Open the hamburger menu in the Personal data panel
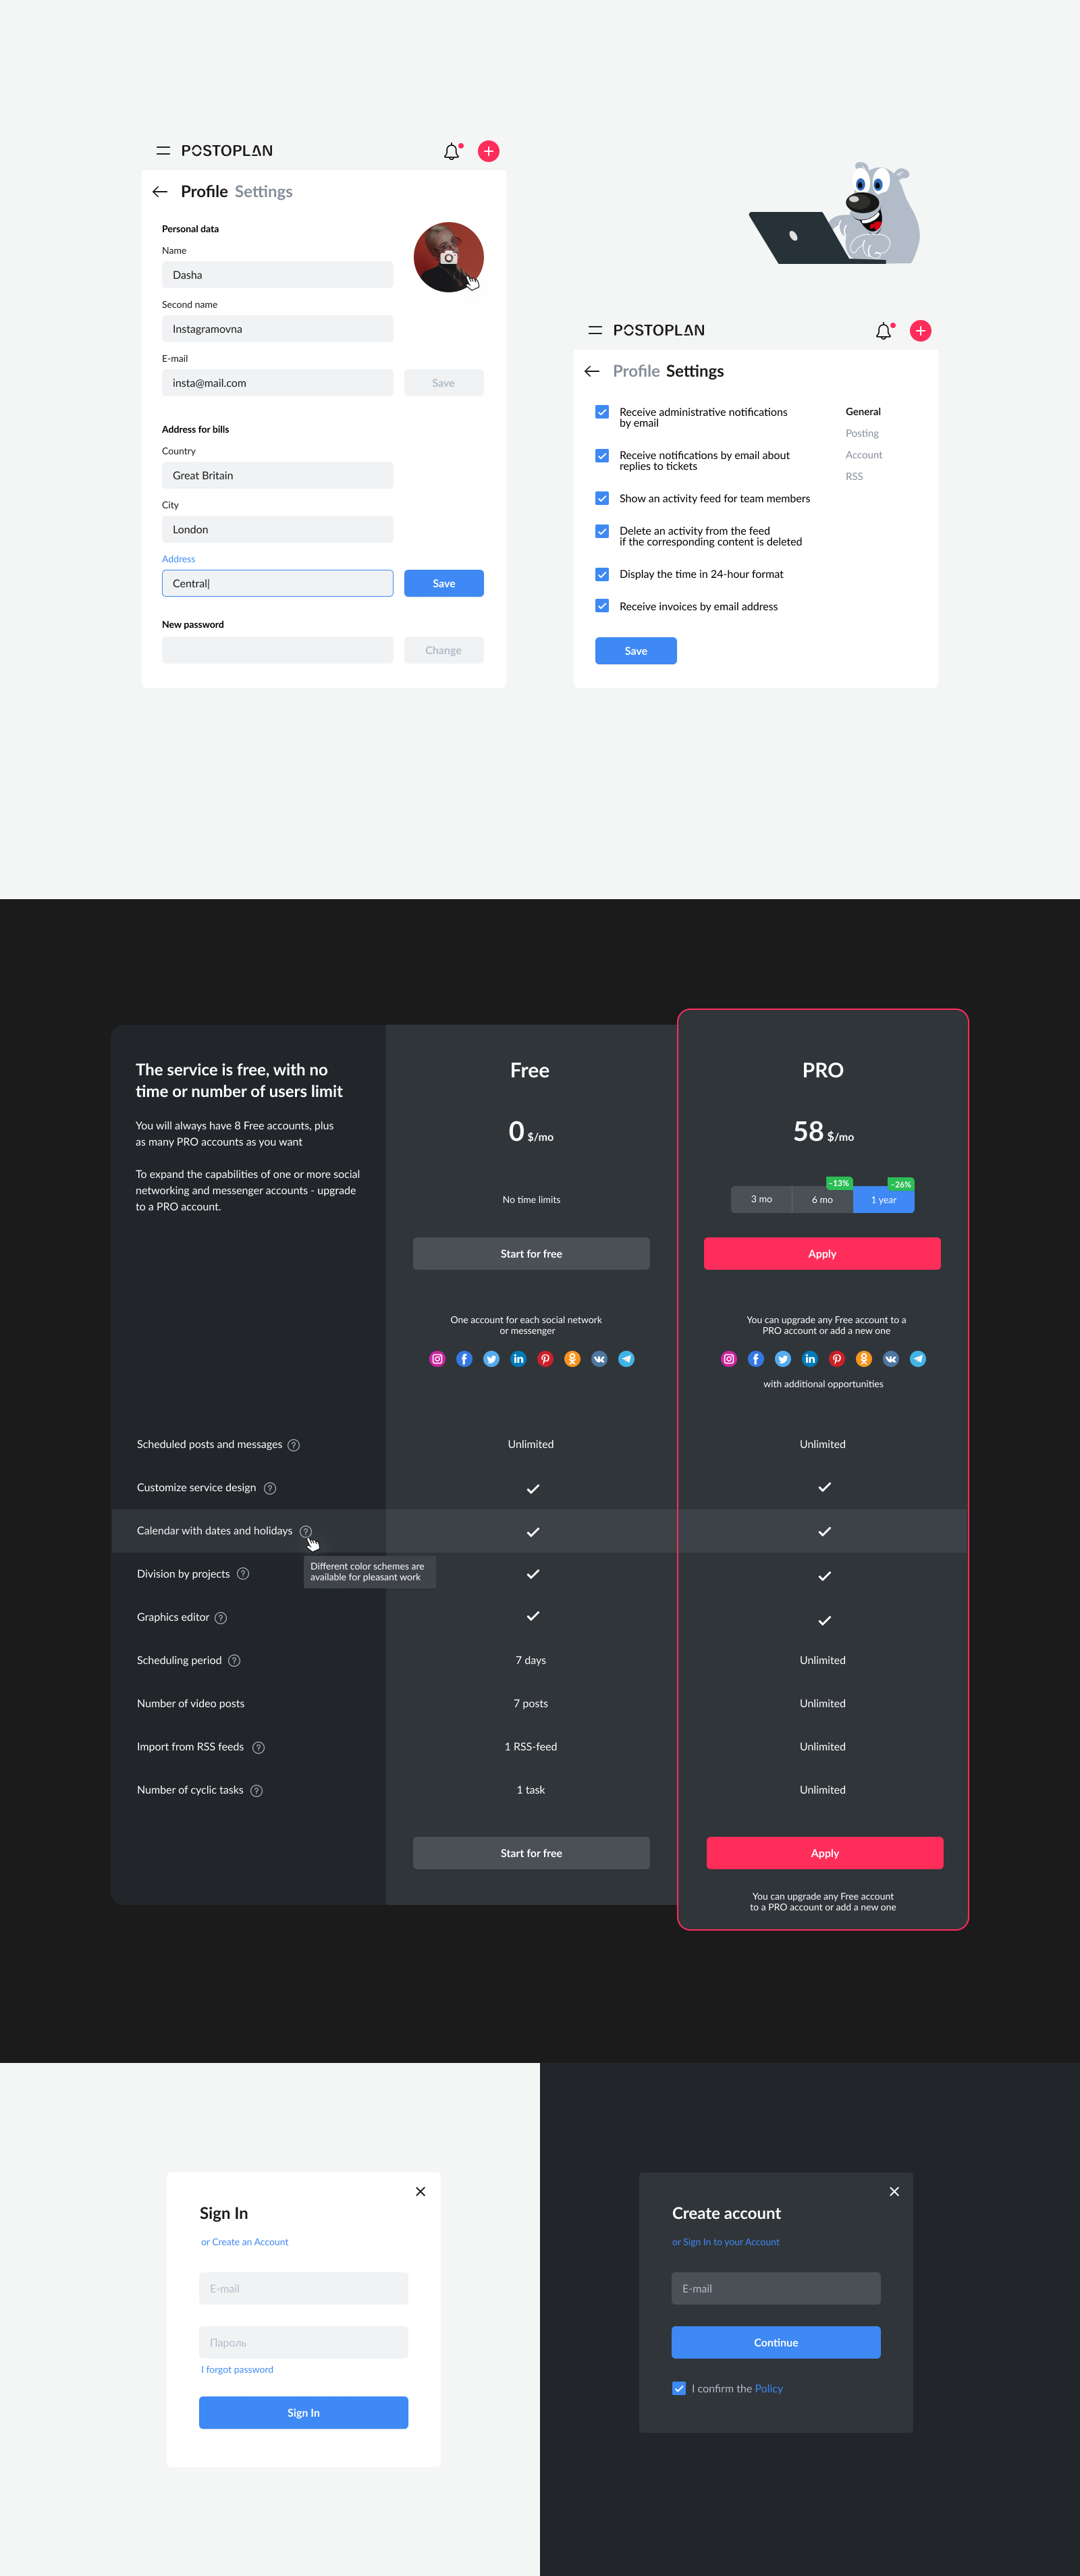 tap(163, 151)
